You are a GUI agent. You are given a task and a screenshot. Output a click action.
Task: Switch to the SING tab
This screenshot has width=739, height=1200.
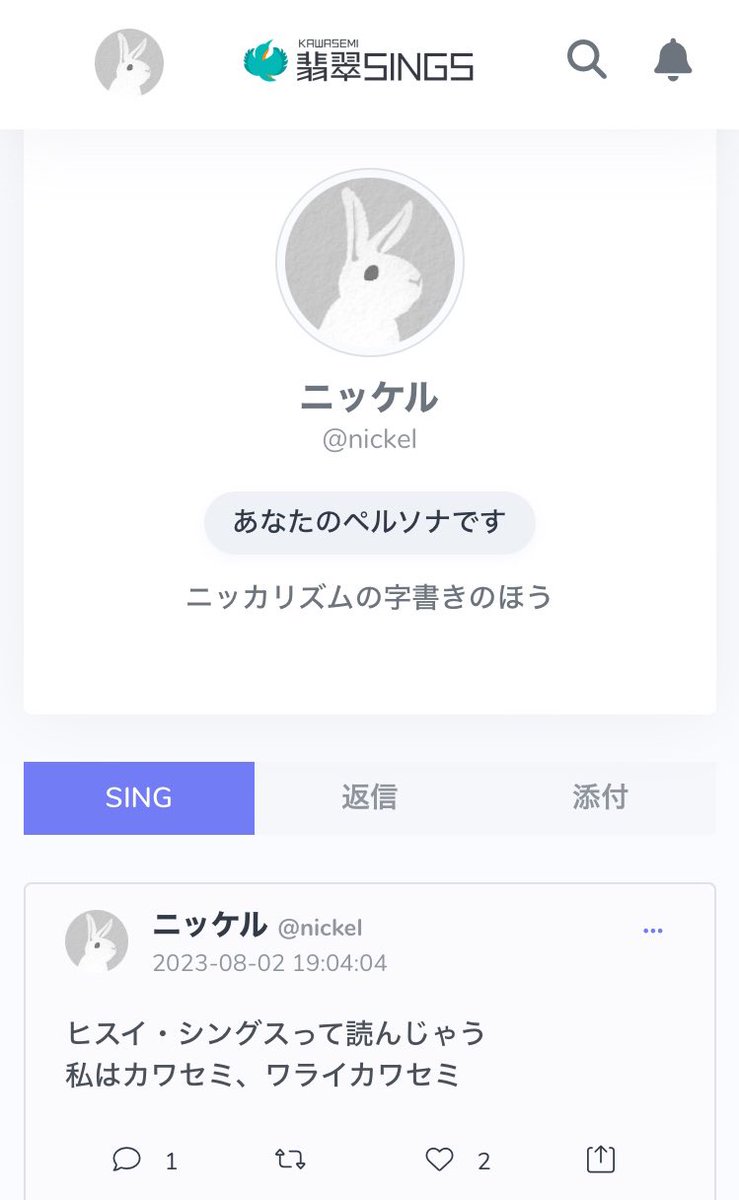tap(139, 798)
